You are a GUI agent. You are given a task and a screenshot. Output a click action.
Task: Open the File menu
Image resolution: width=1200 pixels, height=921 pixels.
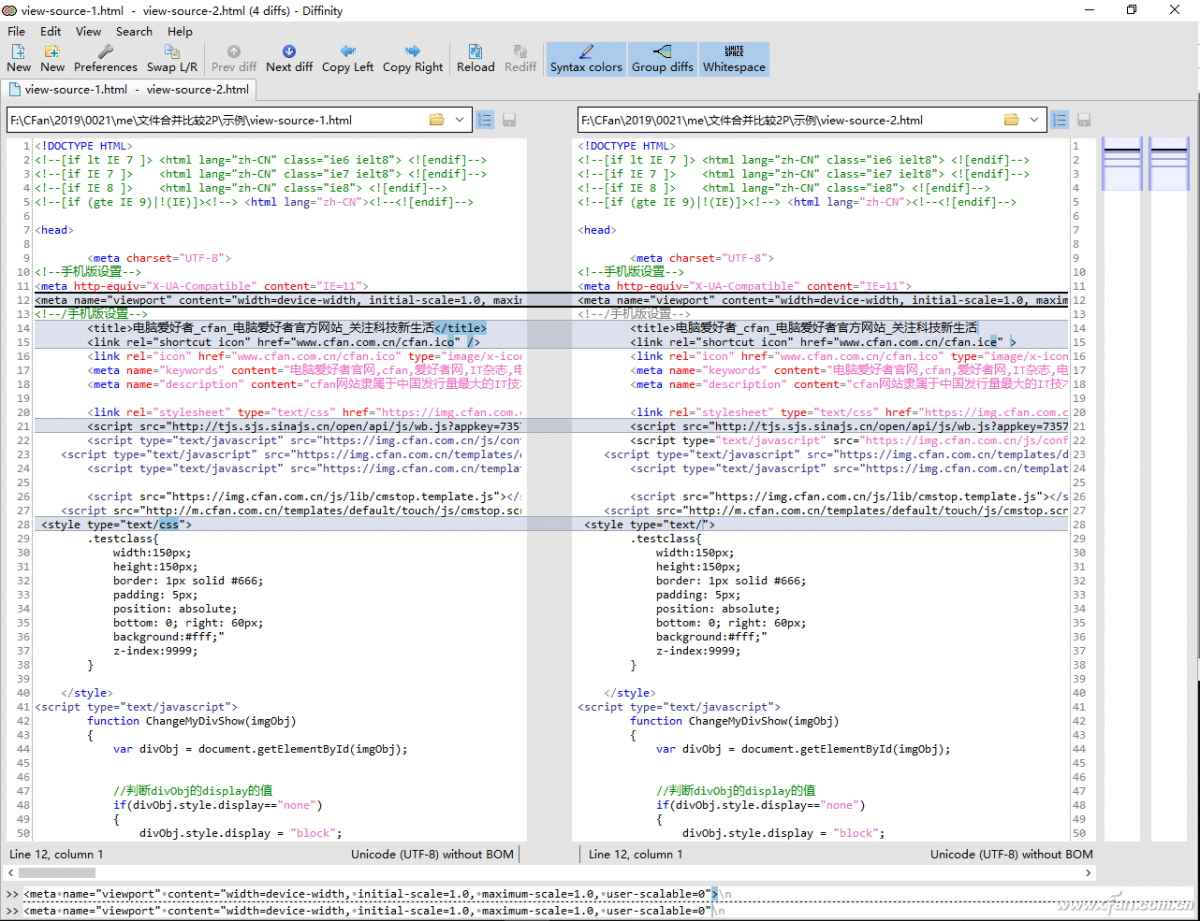pyautogui.click(x=17, y=31)
